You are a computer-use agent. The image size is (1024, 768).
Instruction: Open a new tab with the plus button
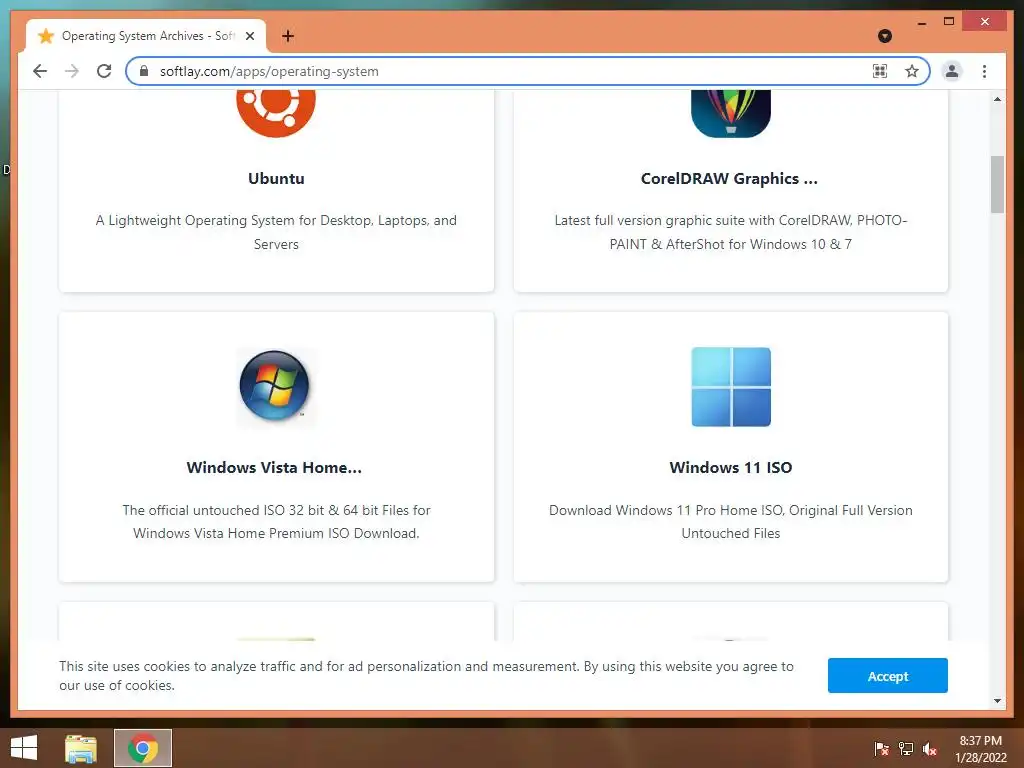tap(288, 36)
